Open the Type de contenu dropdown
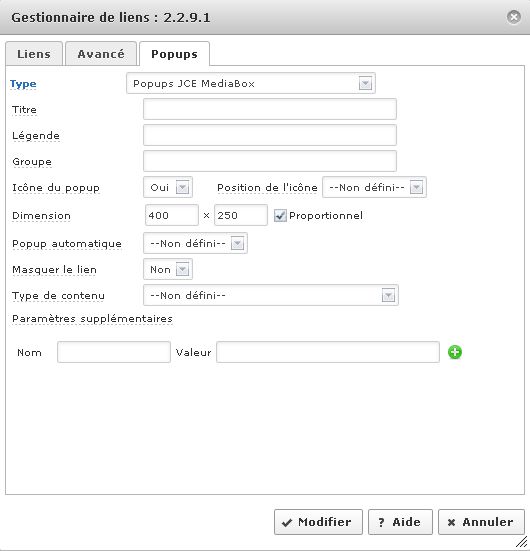530x551 pixels. pyautogui.click(x=271, y=295)
